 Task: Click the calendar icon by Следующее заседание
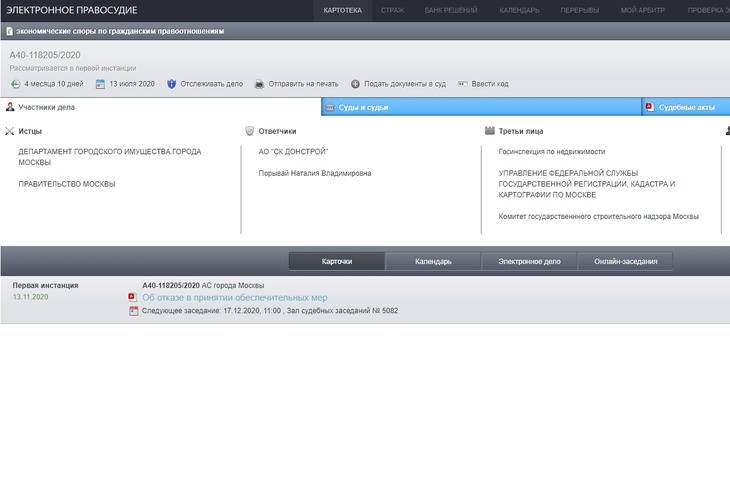(133, 311)
